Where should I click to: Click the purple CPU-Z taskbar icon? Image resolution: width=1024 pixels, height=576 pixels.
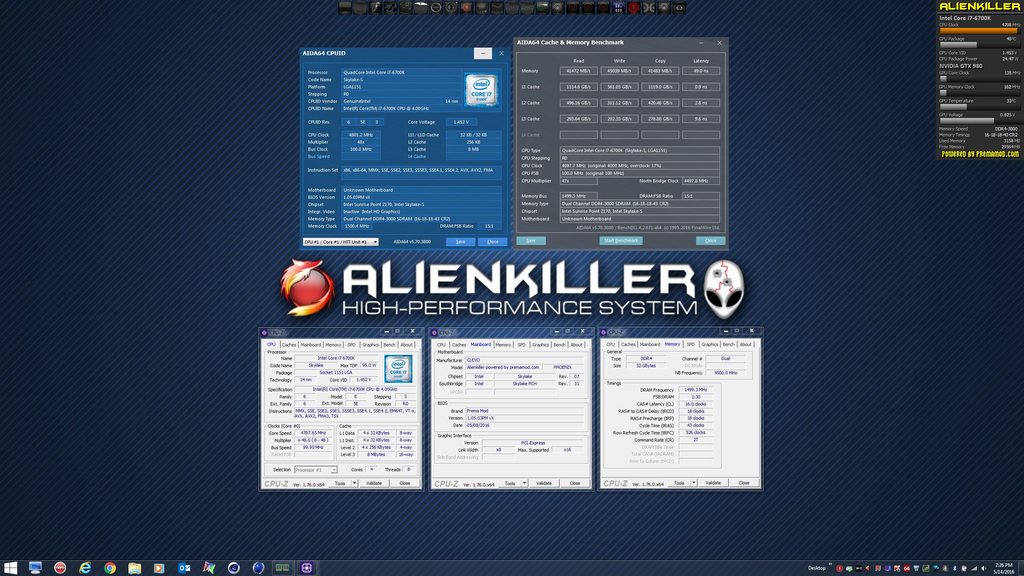pos(306,568)
